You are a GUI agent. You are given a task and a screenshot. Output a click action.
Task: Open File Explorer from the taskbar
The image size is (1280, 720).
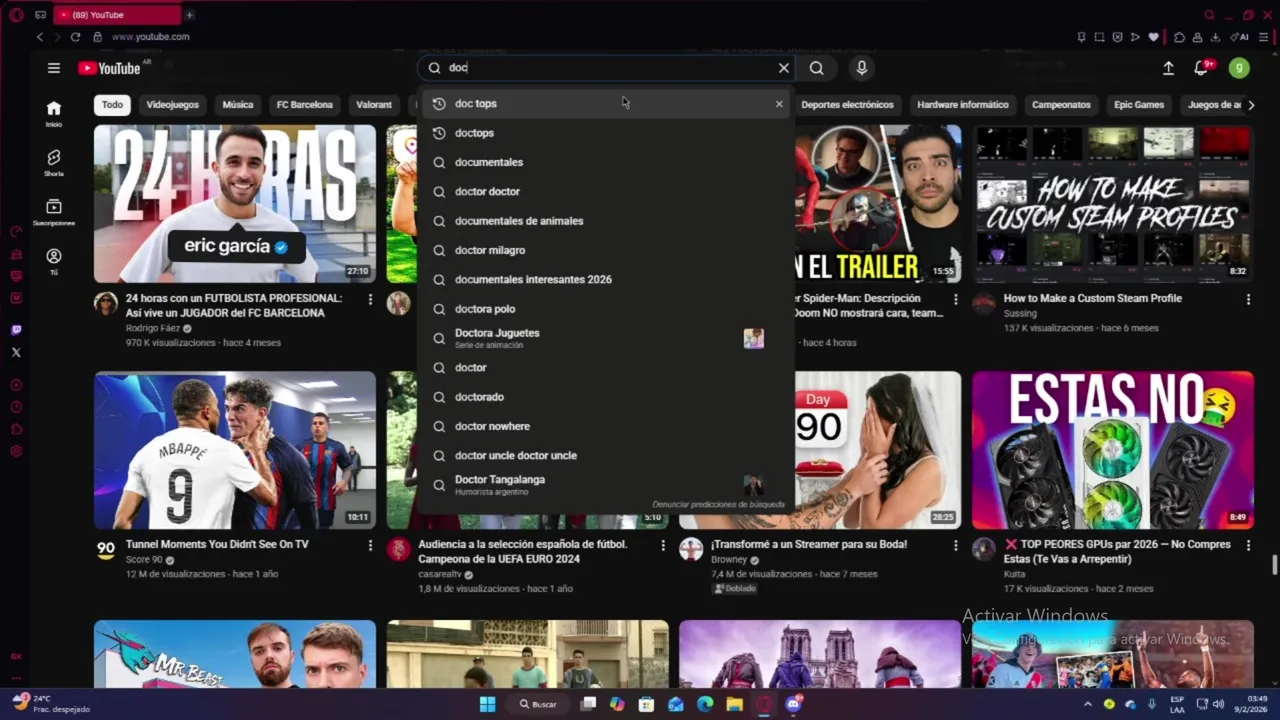pyautogui.click(x=735, y=704)
